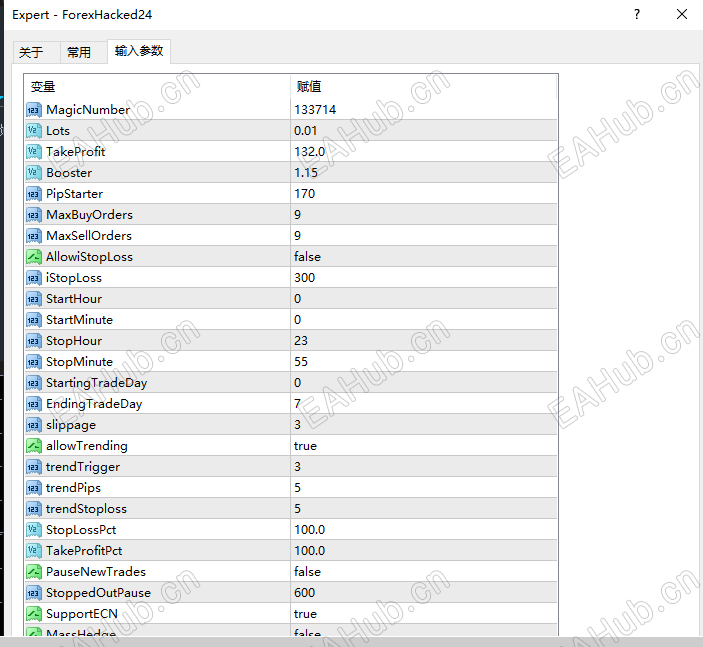Select the AllowiStopLoss value false

[x=307, y=257]
